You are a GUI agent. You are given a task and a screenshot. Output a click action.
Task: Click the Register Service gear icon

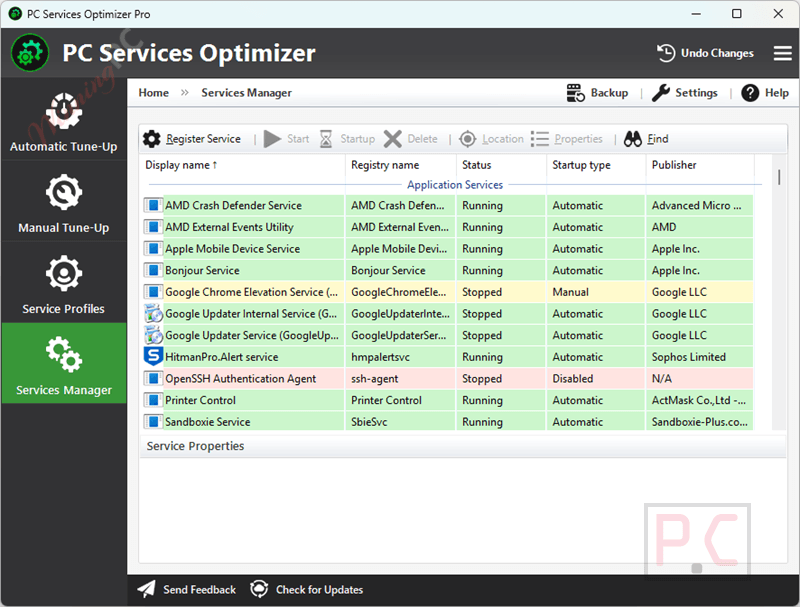pyautogui.click(x=152, y=139)
